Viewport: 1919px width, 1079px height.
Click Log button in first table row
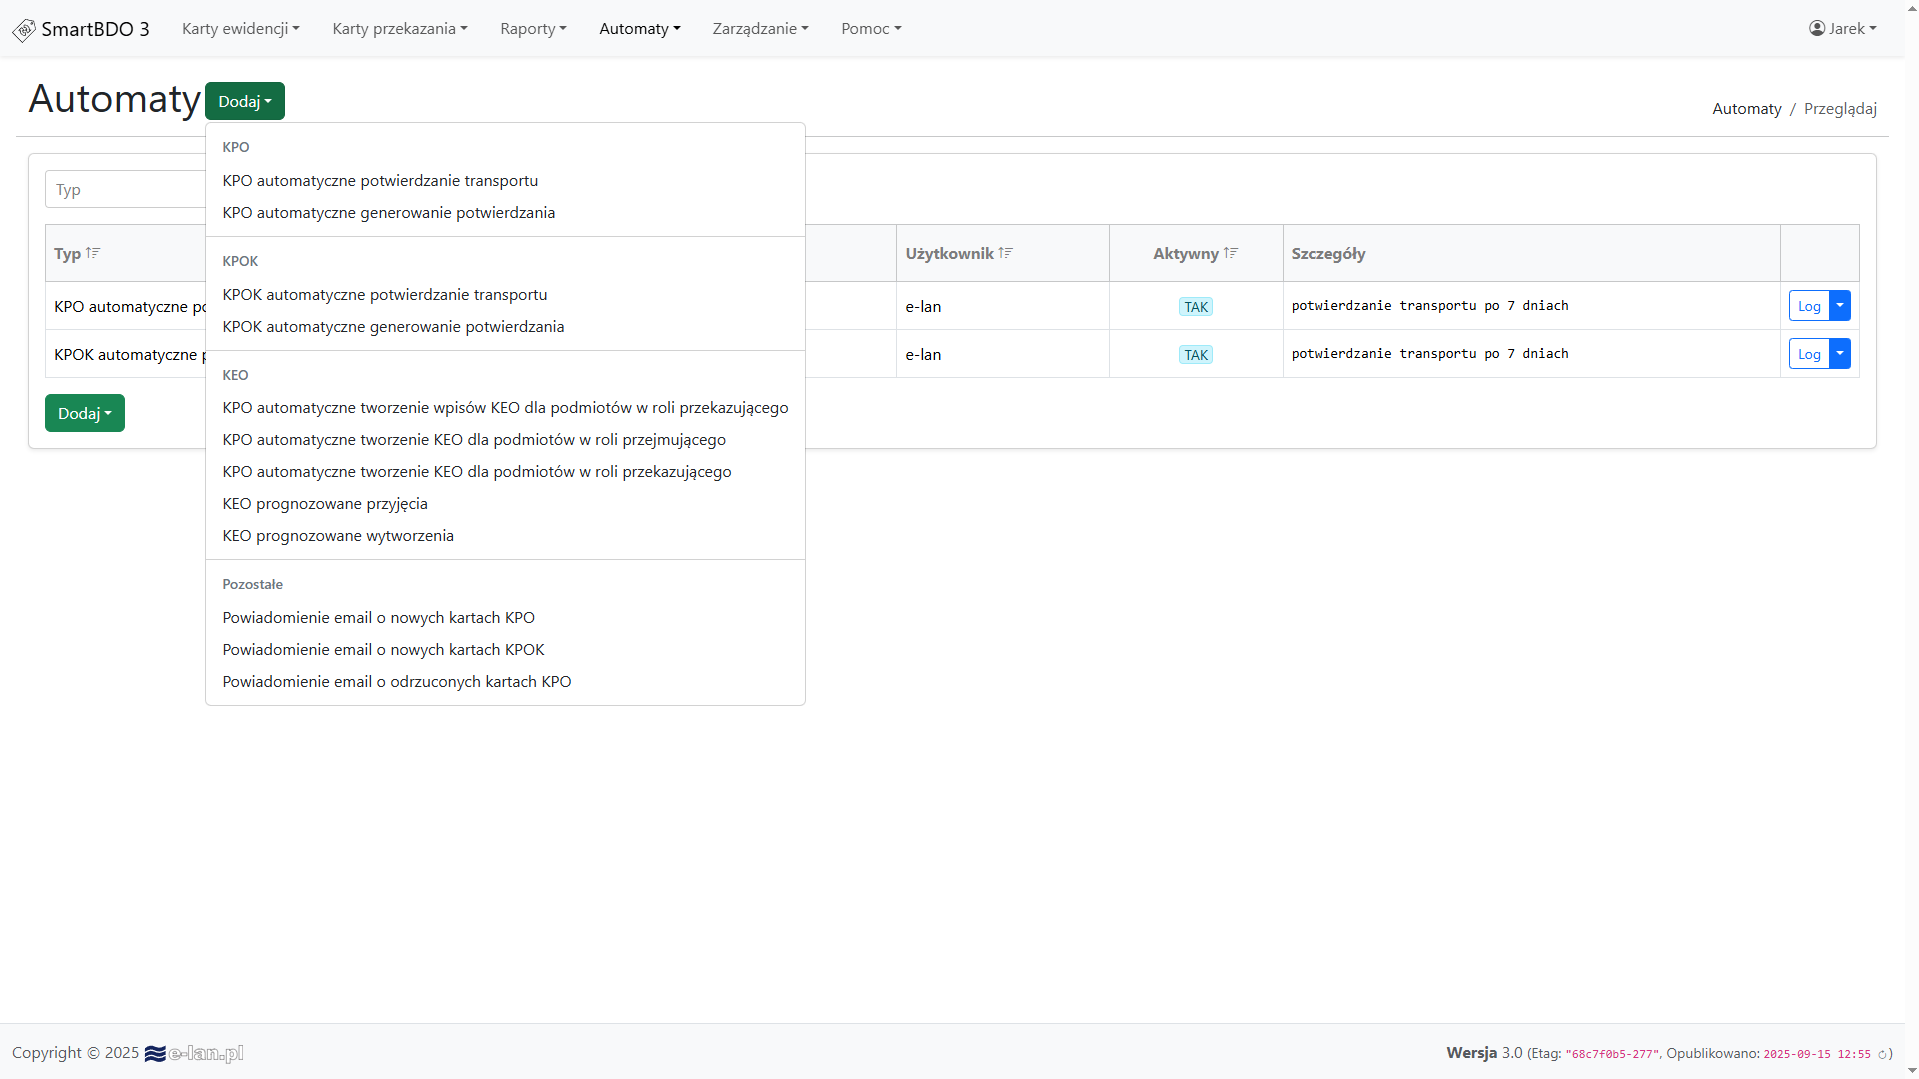1808,306
